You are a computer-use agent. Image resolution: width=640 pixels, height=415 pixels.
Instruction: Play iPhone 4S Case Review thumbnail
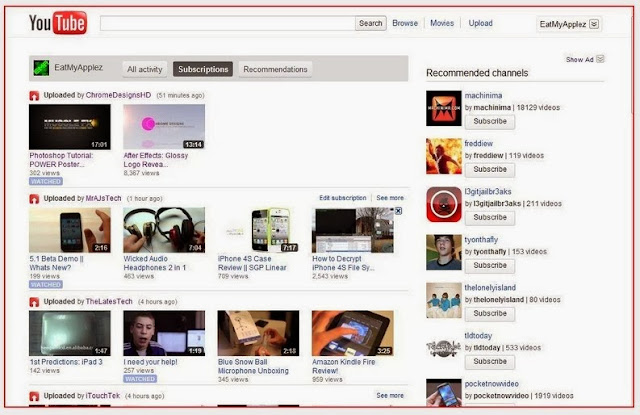(258, 230)
